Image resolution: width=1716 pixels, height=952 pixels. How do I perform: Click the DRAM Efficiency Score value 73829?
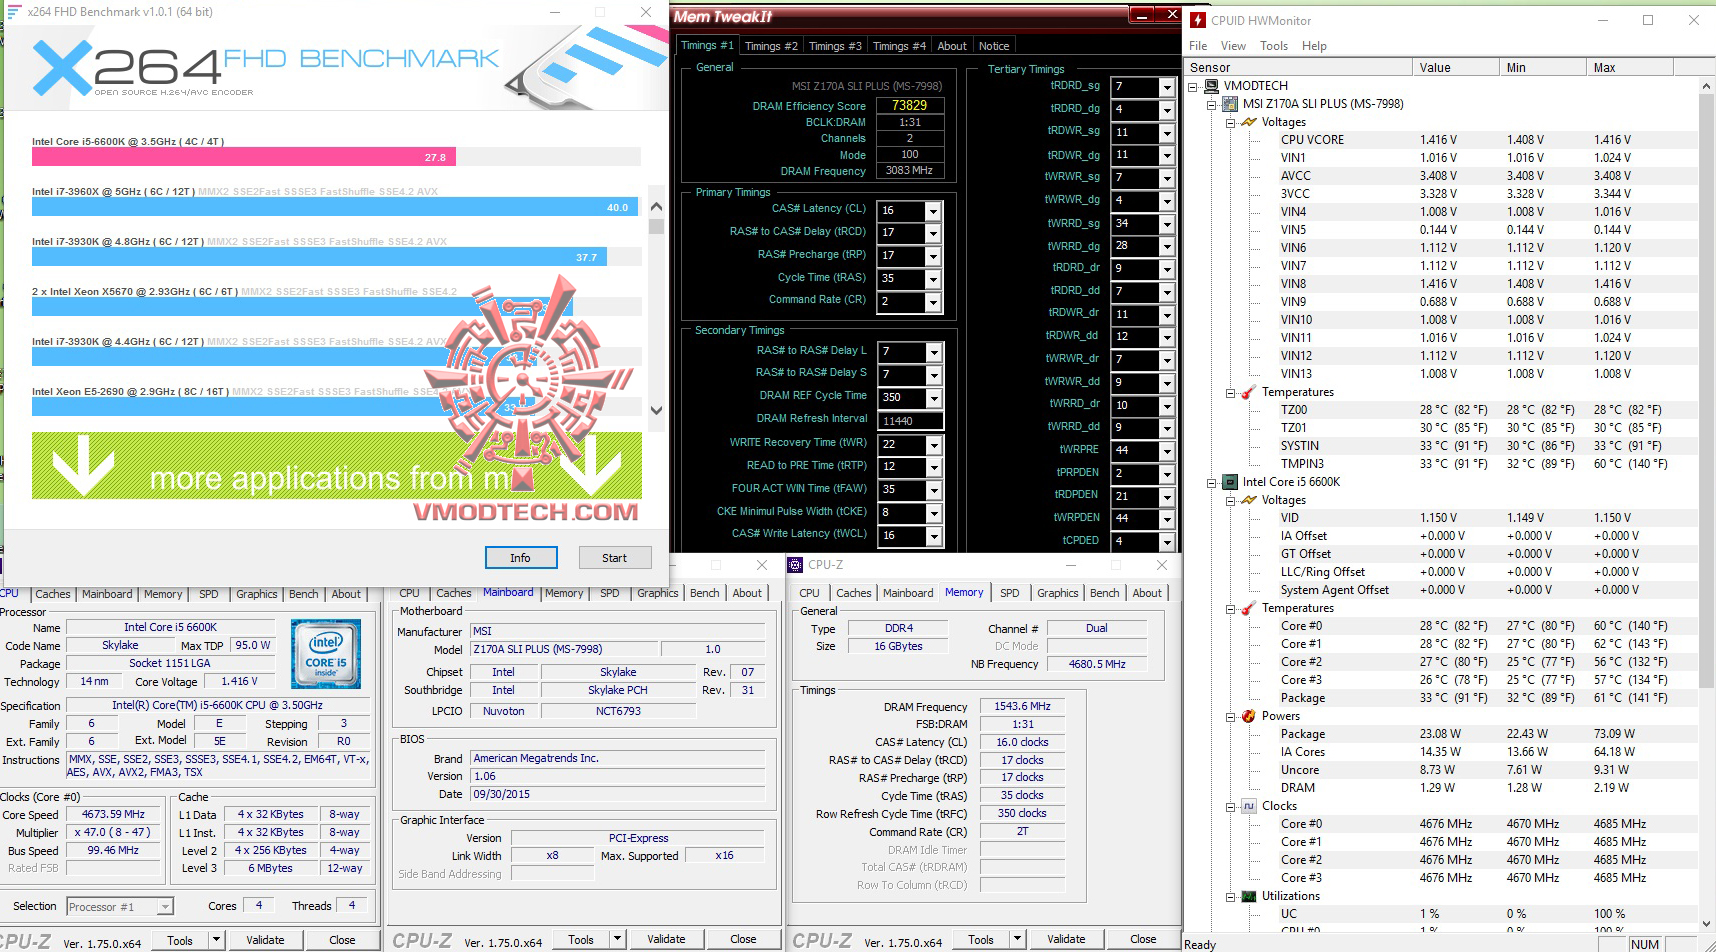(909, 105)
